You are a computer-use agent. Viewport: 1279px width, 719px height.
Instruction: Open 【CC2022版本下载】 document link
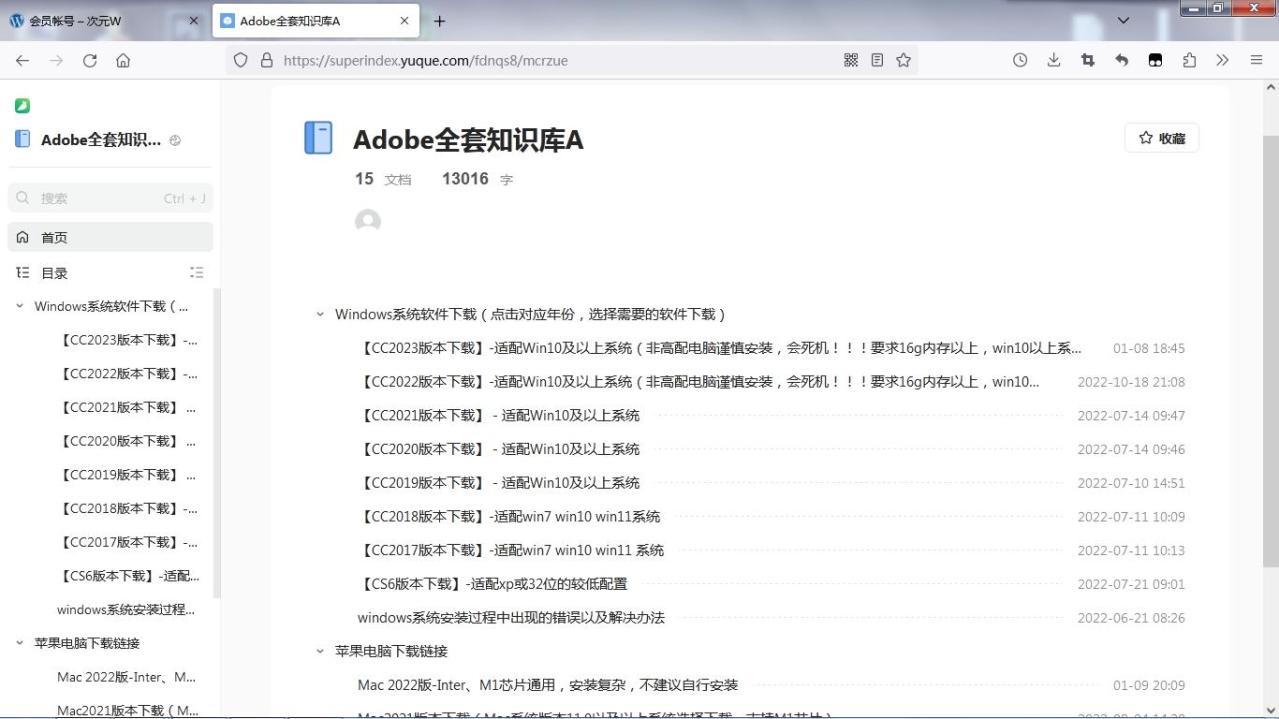(x=699, y=382)
